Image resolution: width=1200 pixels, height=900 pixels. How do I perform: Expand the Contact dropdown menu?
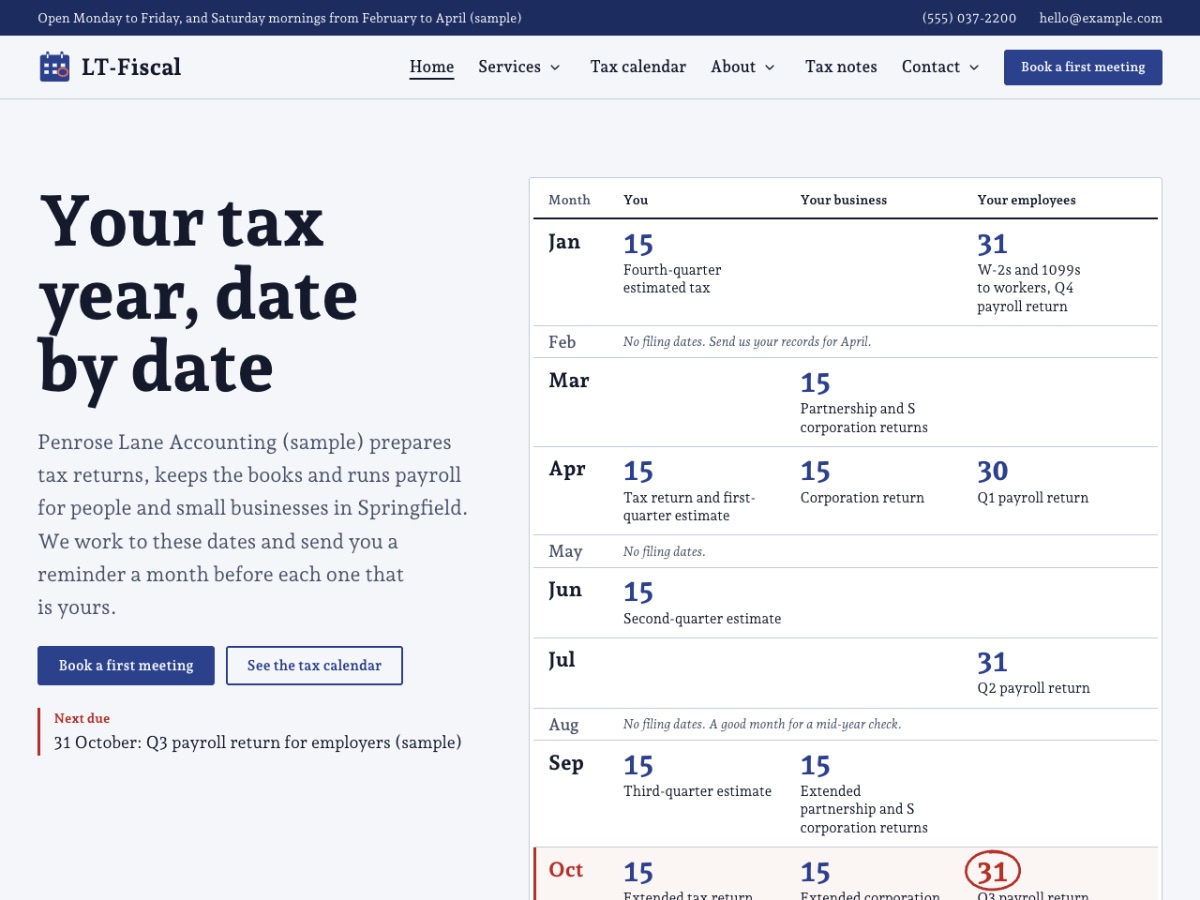coord(941,67)
